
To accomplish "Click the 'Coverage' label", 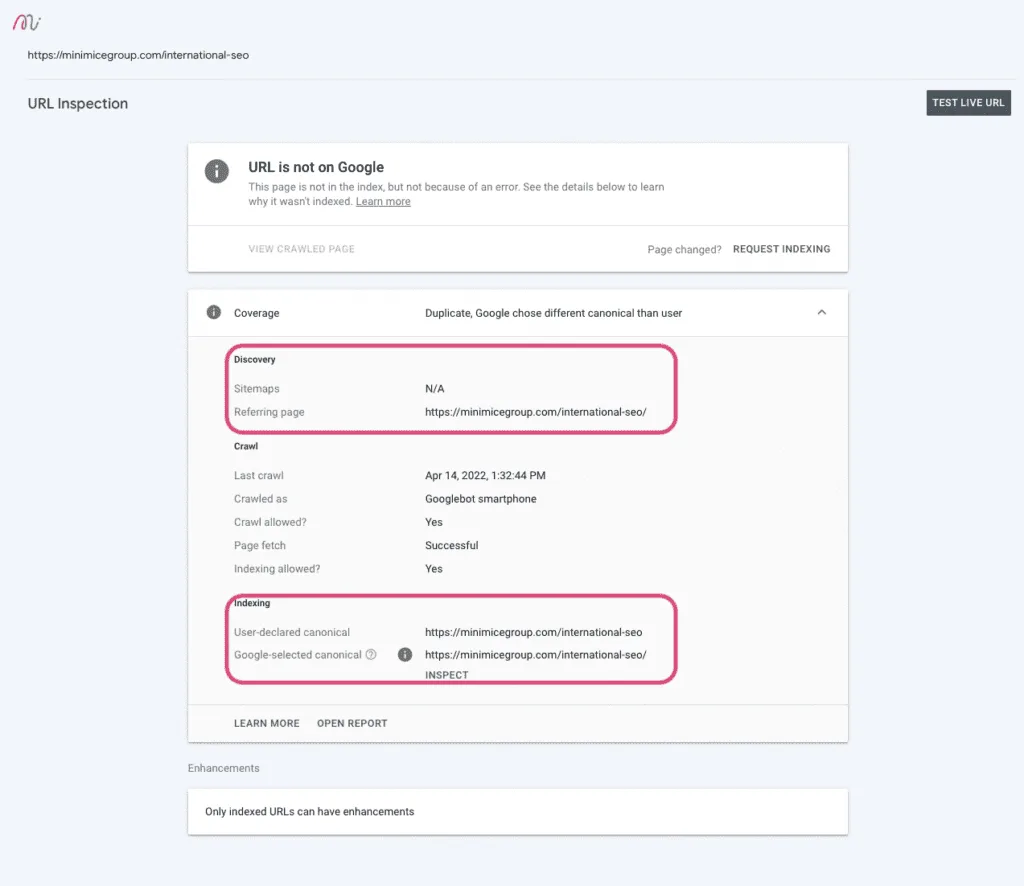I will 257,313.
